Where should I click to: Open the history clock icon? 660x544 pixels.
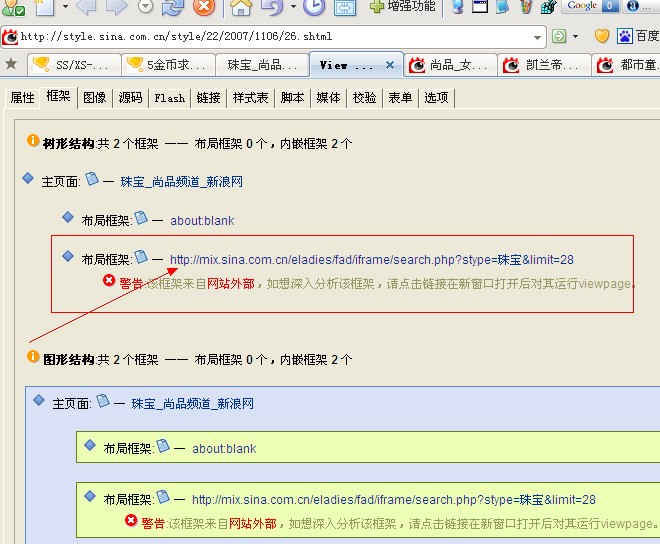(314, 6)
